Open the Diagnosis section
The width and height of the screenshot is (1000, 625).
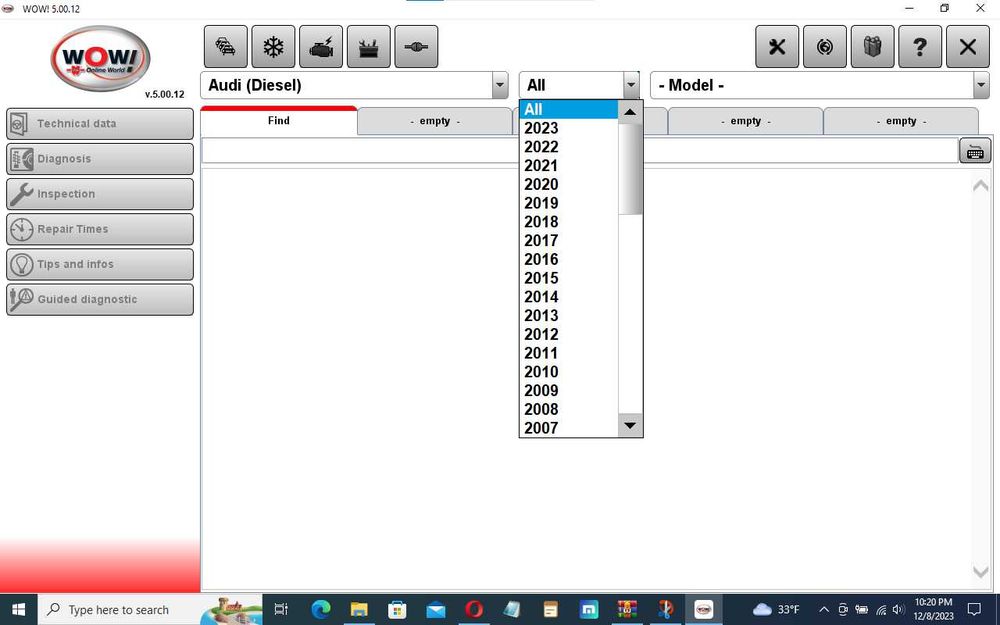100,159
